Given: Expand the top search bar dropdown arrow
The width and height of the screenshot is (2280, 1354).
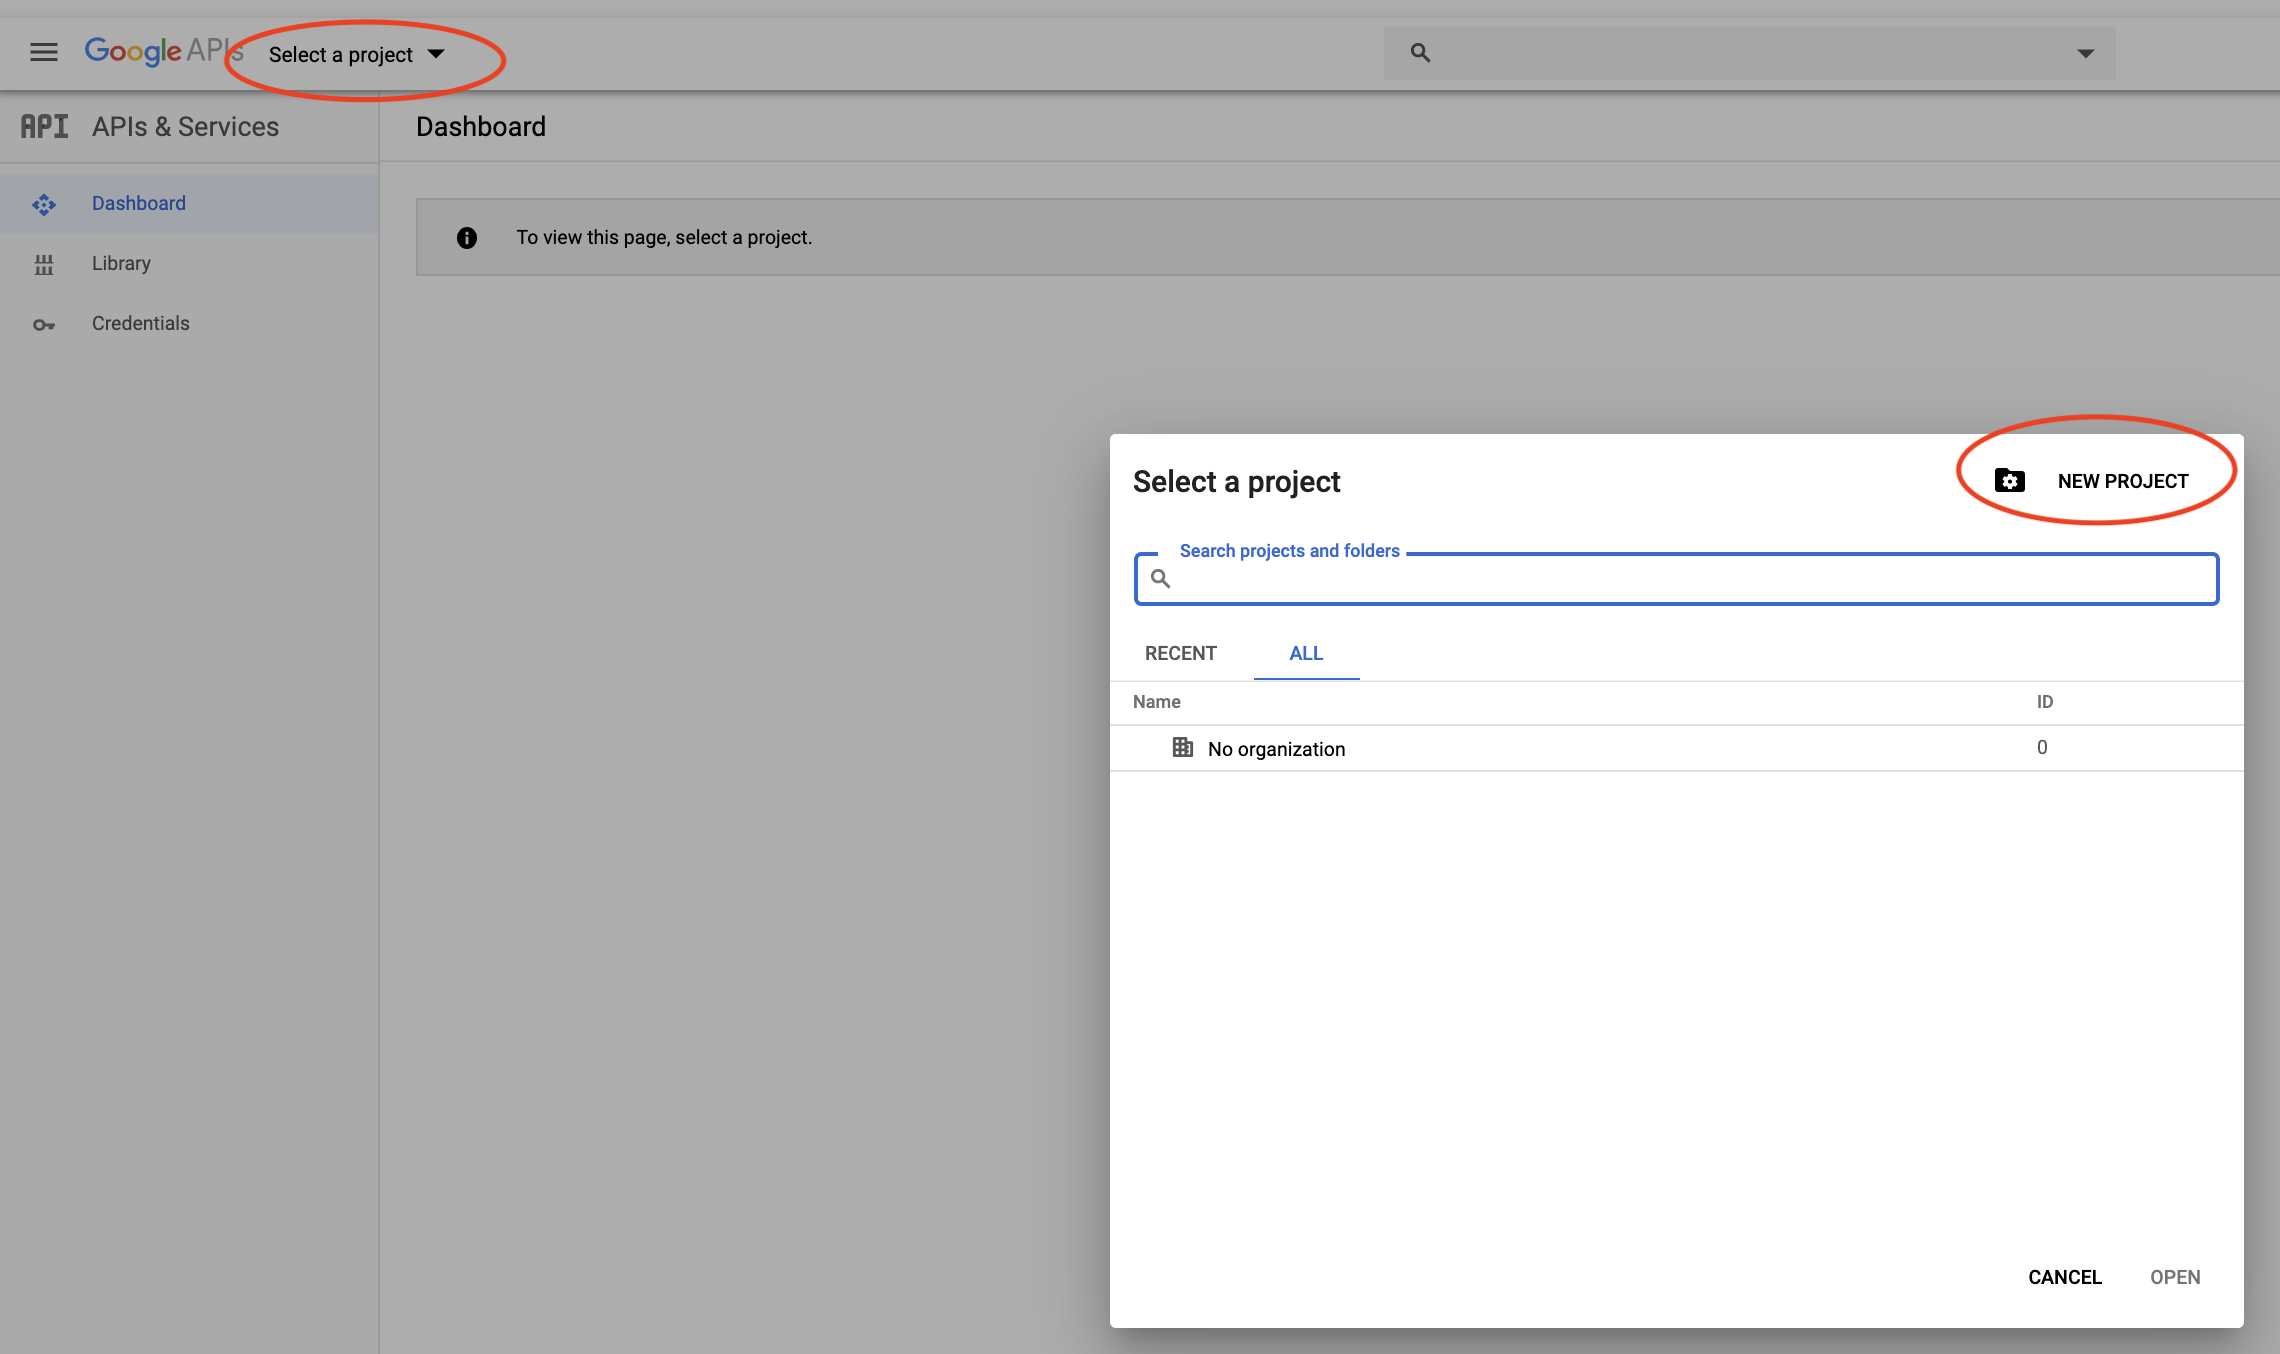Looking at the screenshot, I should coord(2085,53).
